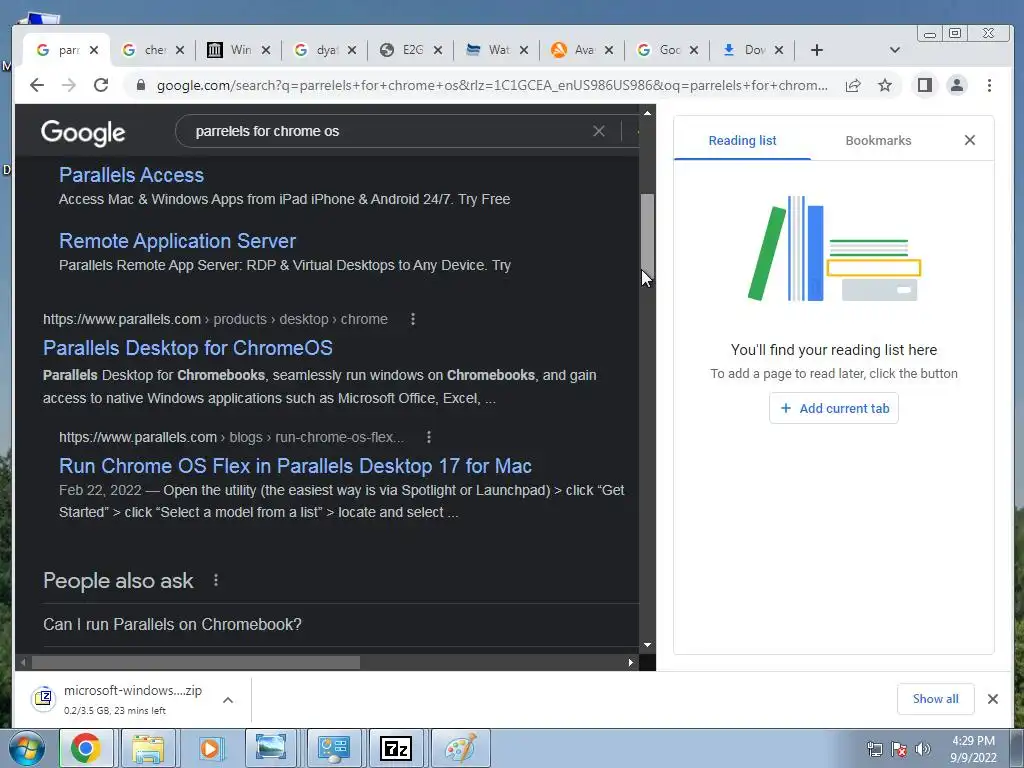Switch to the 'Goo' Google tab
Screen dimensions: 1024x768
(x=667, y=50)
